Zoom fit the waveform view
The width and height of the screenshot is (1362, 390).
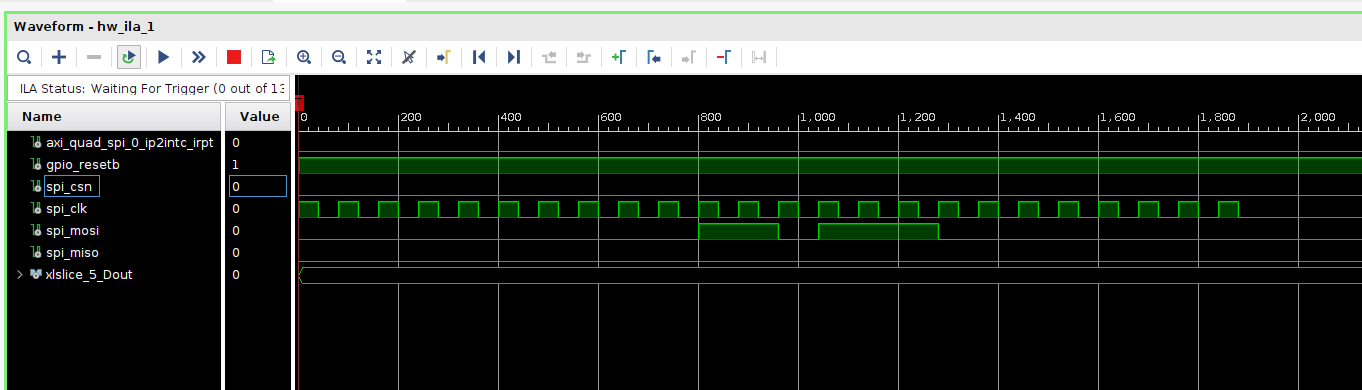click(x=374, y=57)
